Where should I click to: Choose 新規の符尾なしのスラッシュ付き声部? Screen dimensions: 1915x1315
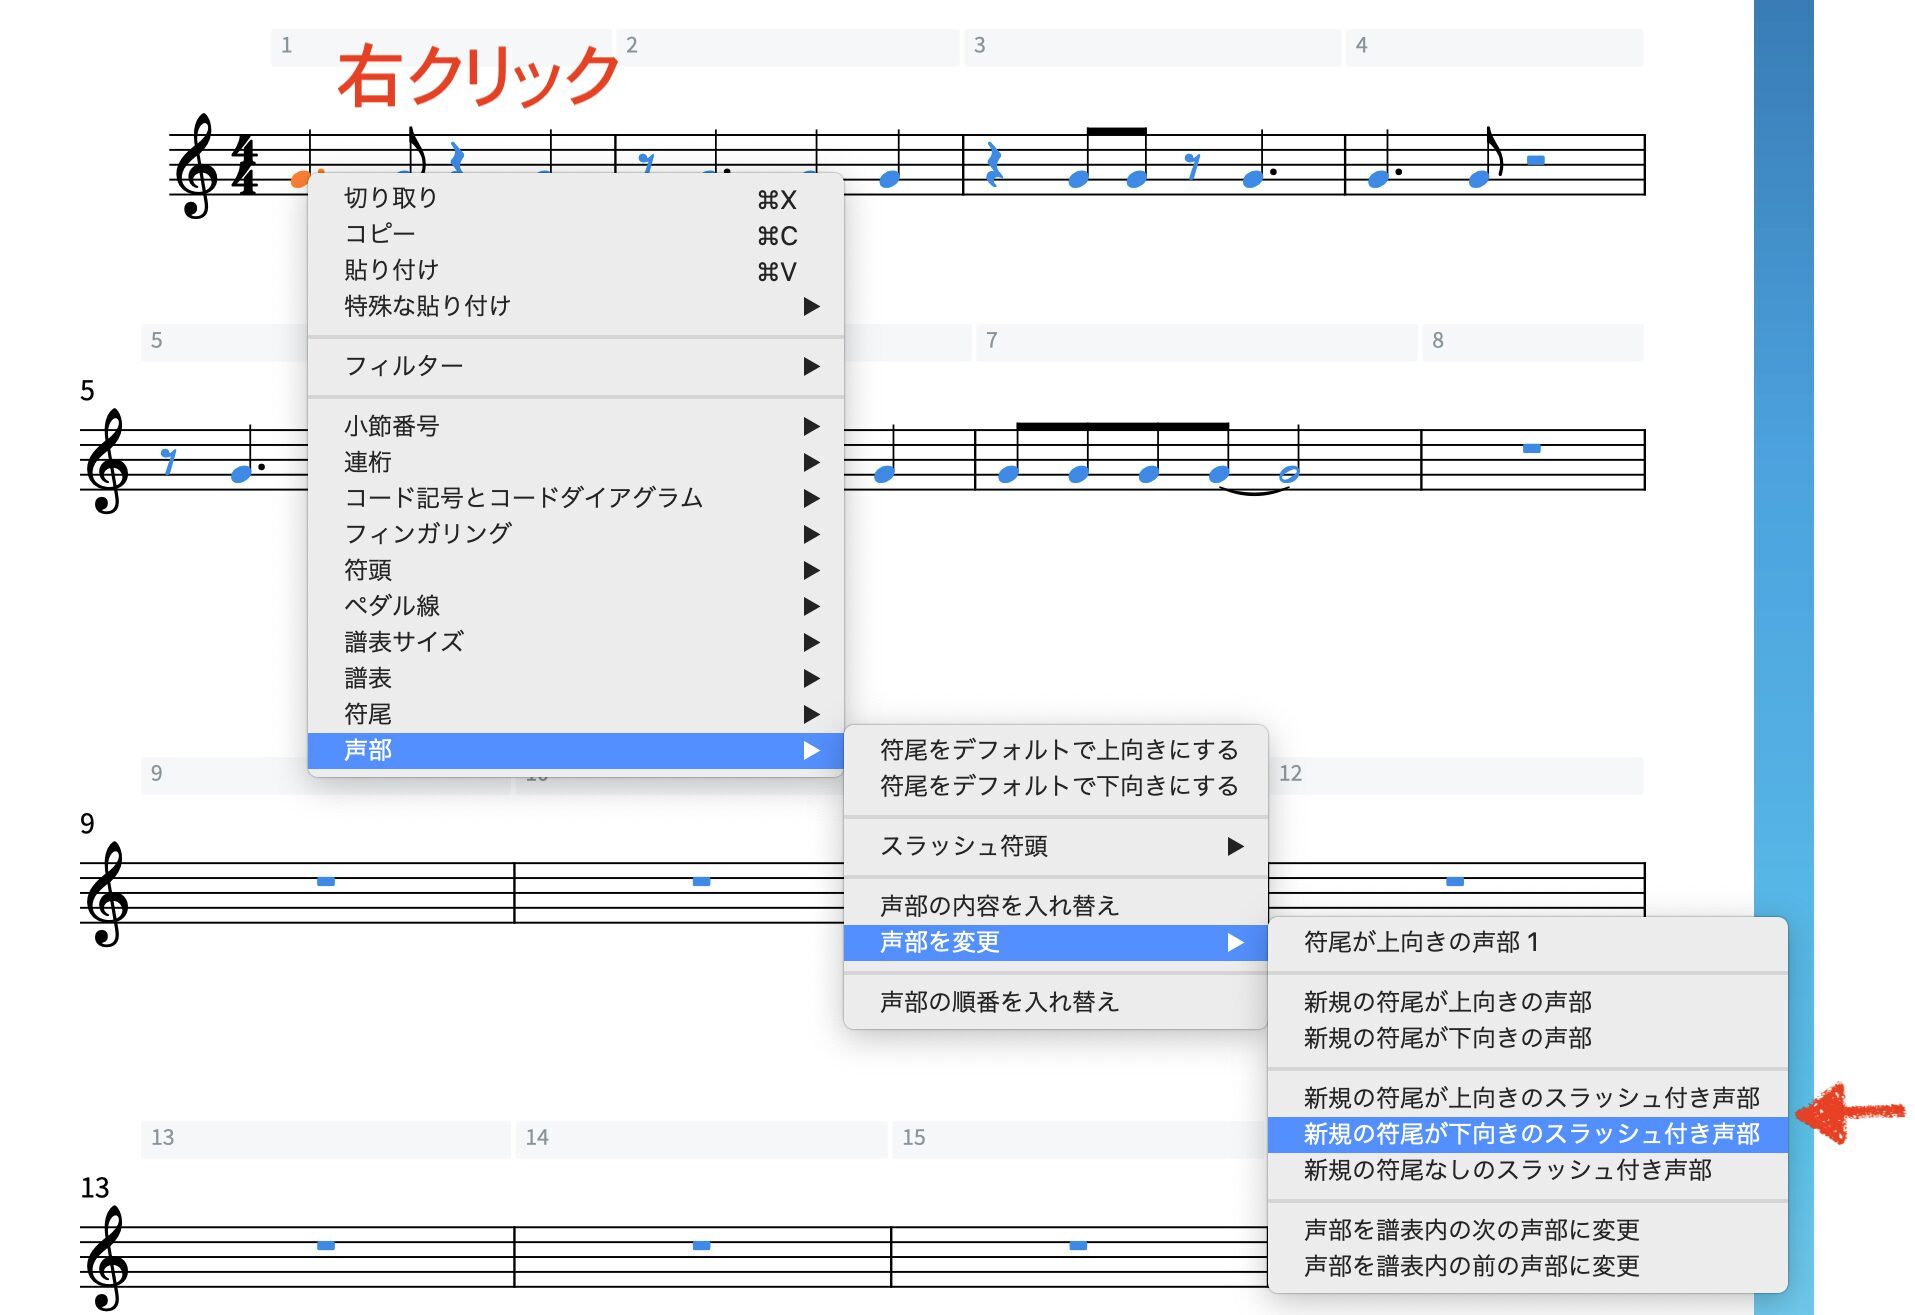[x=1507, y=1170]
